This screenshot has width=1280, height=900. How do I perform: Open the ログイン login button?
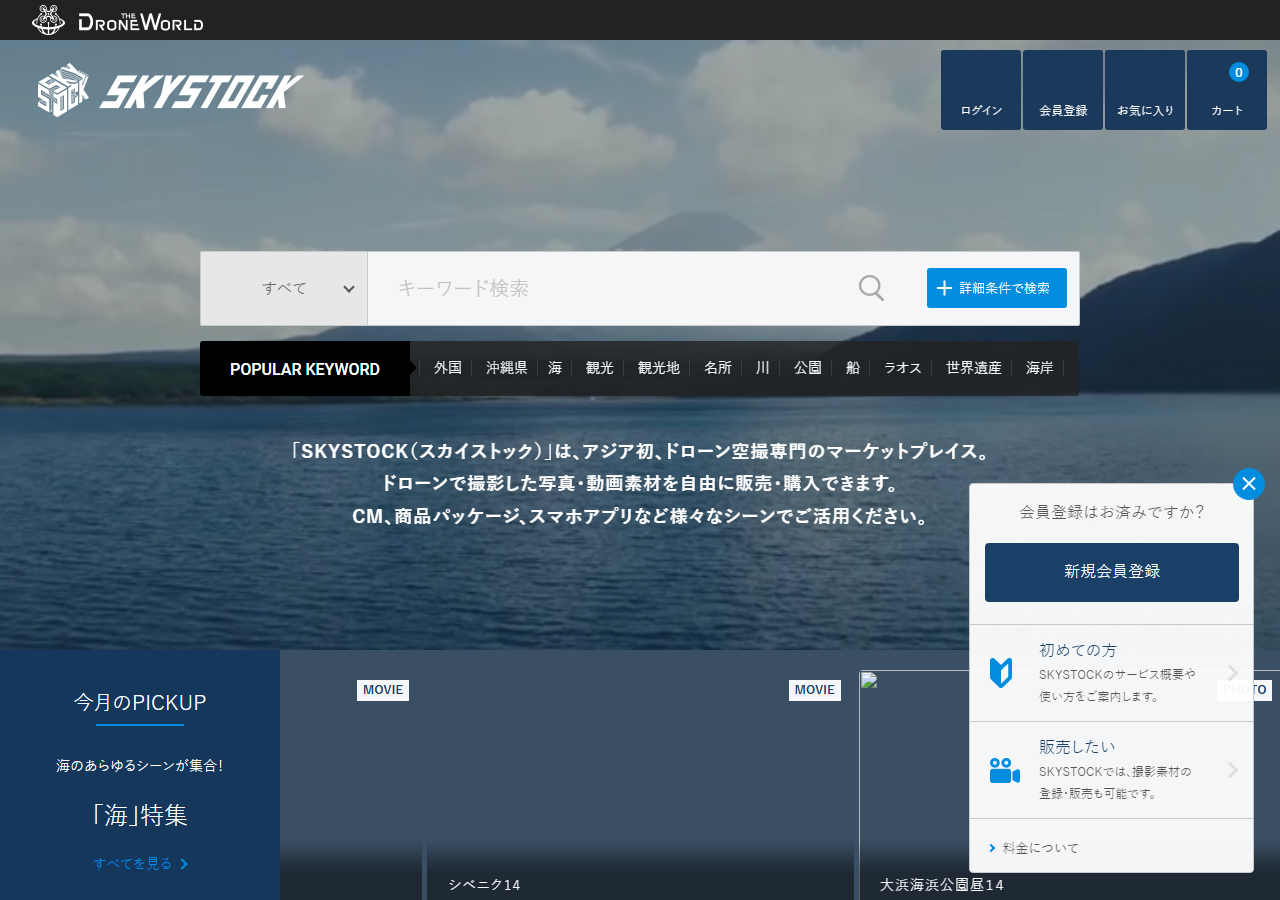pyautogui.click(x=981, y=90)
